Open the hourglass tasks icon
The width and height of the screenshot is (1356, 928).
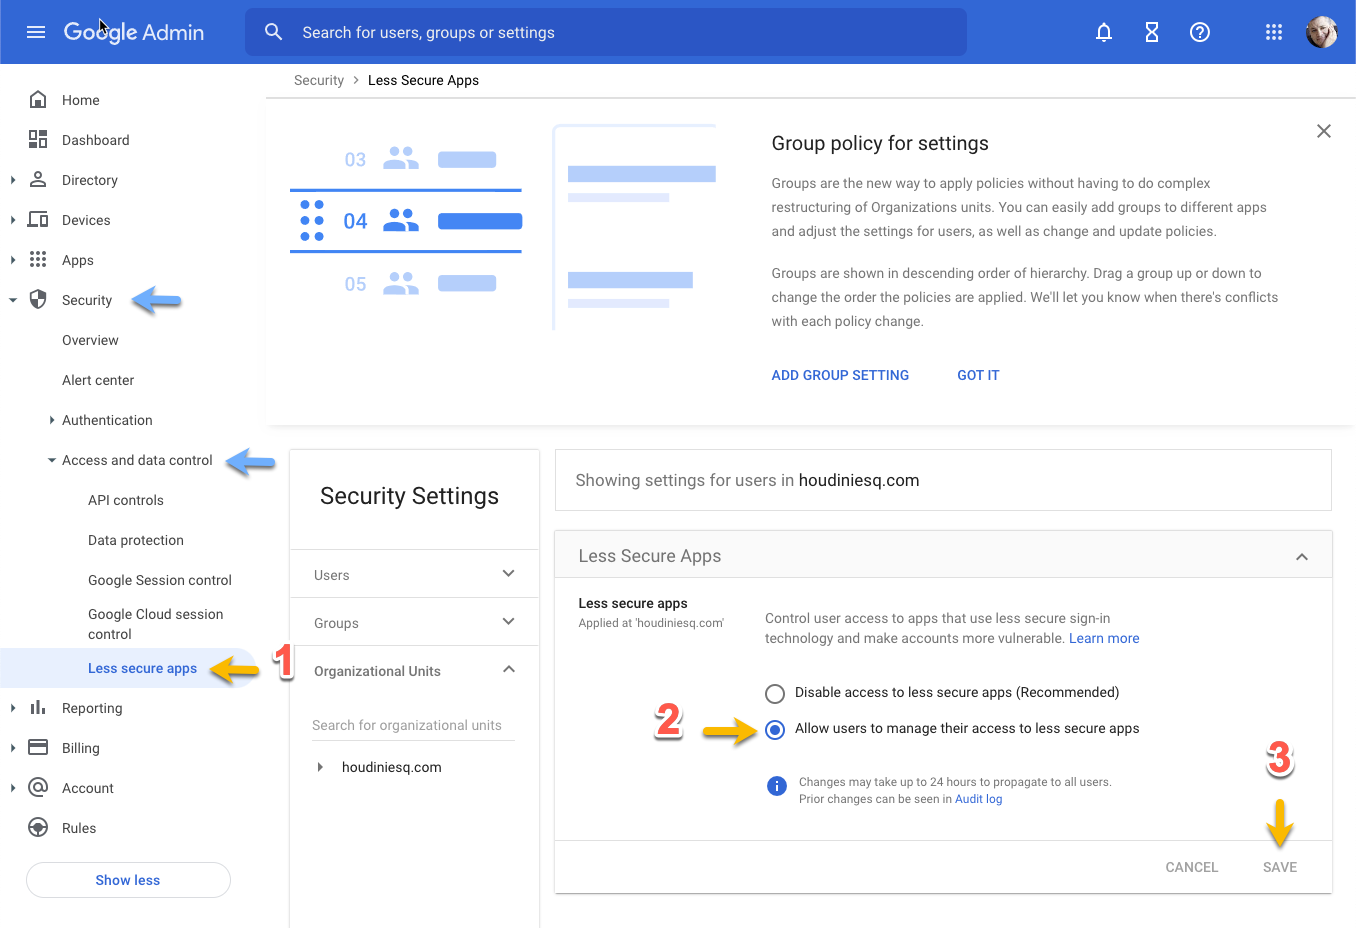pos(1152,32)
